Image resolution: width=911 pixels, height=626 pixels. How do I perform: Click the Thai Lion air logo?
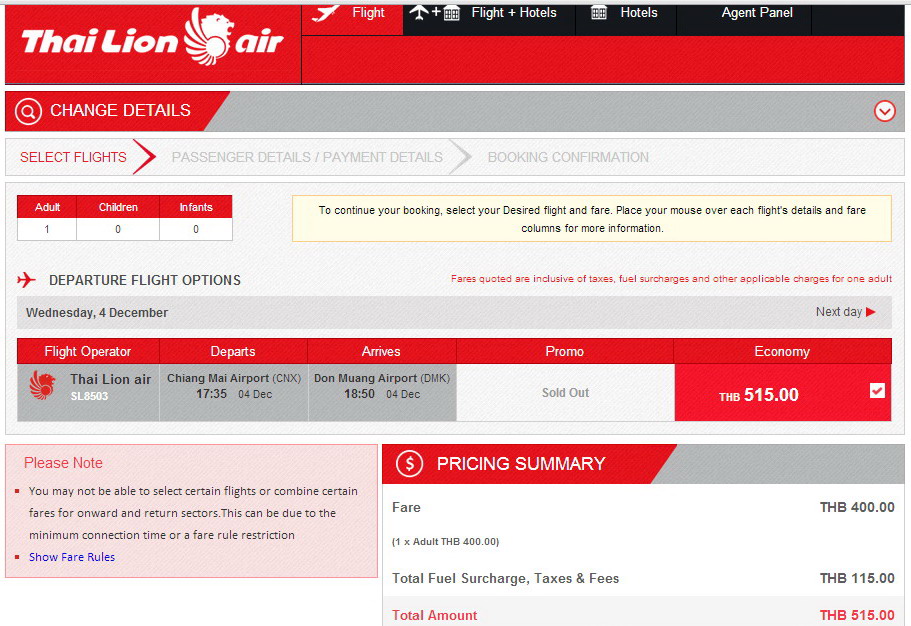[x=152, y=40]
